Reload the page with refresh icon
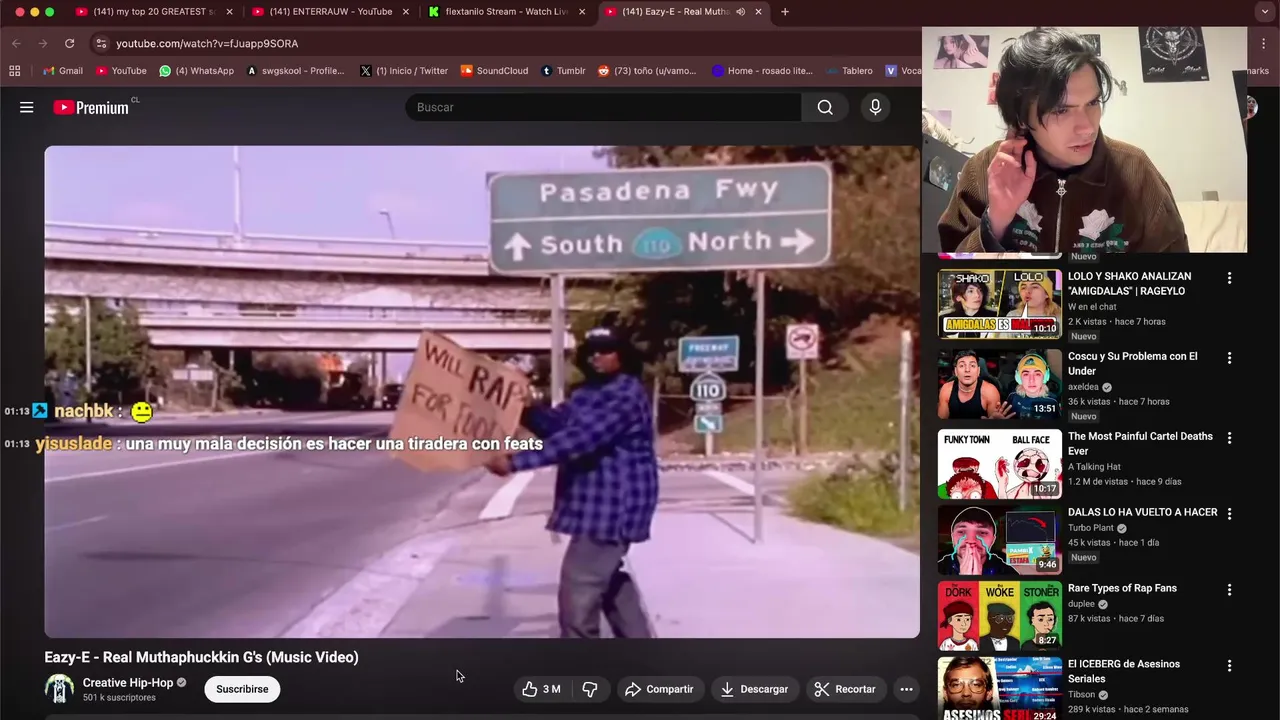This screenshot has height=720, width=1280. tap(69, 43)
